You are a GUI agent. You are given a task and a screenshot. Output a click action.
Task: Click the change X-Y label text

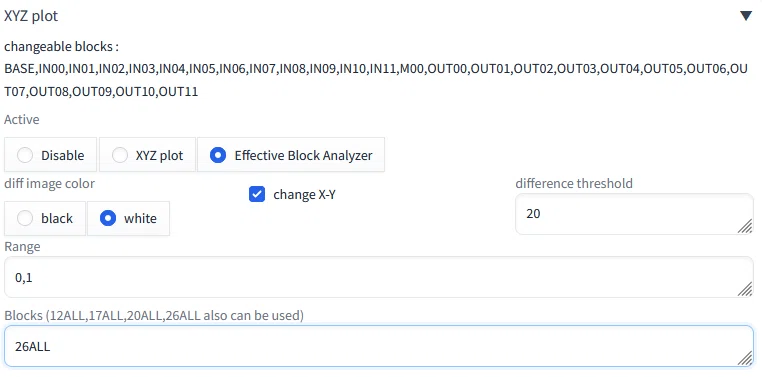(x=304, y=194)
